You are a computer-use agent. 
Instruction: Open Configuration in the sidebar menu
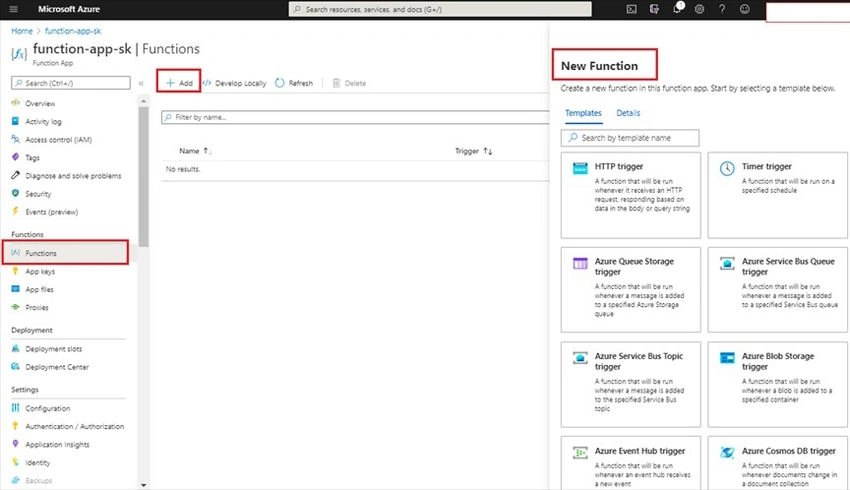48,408
